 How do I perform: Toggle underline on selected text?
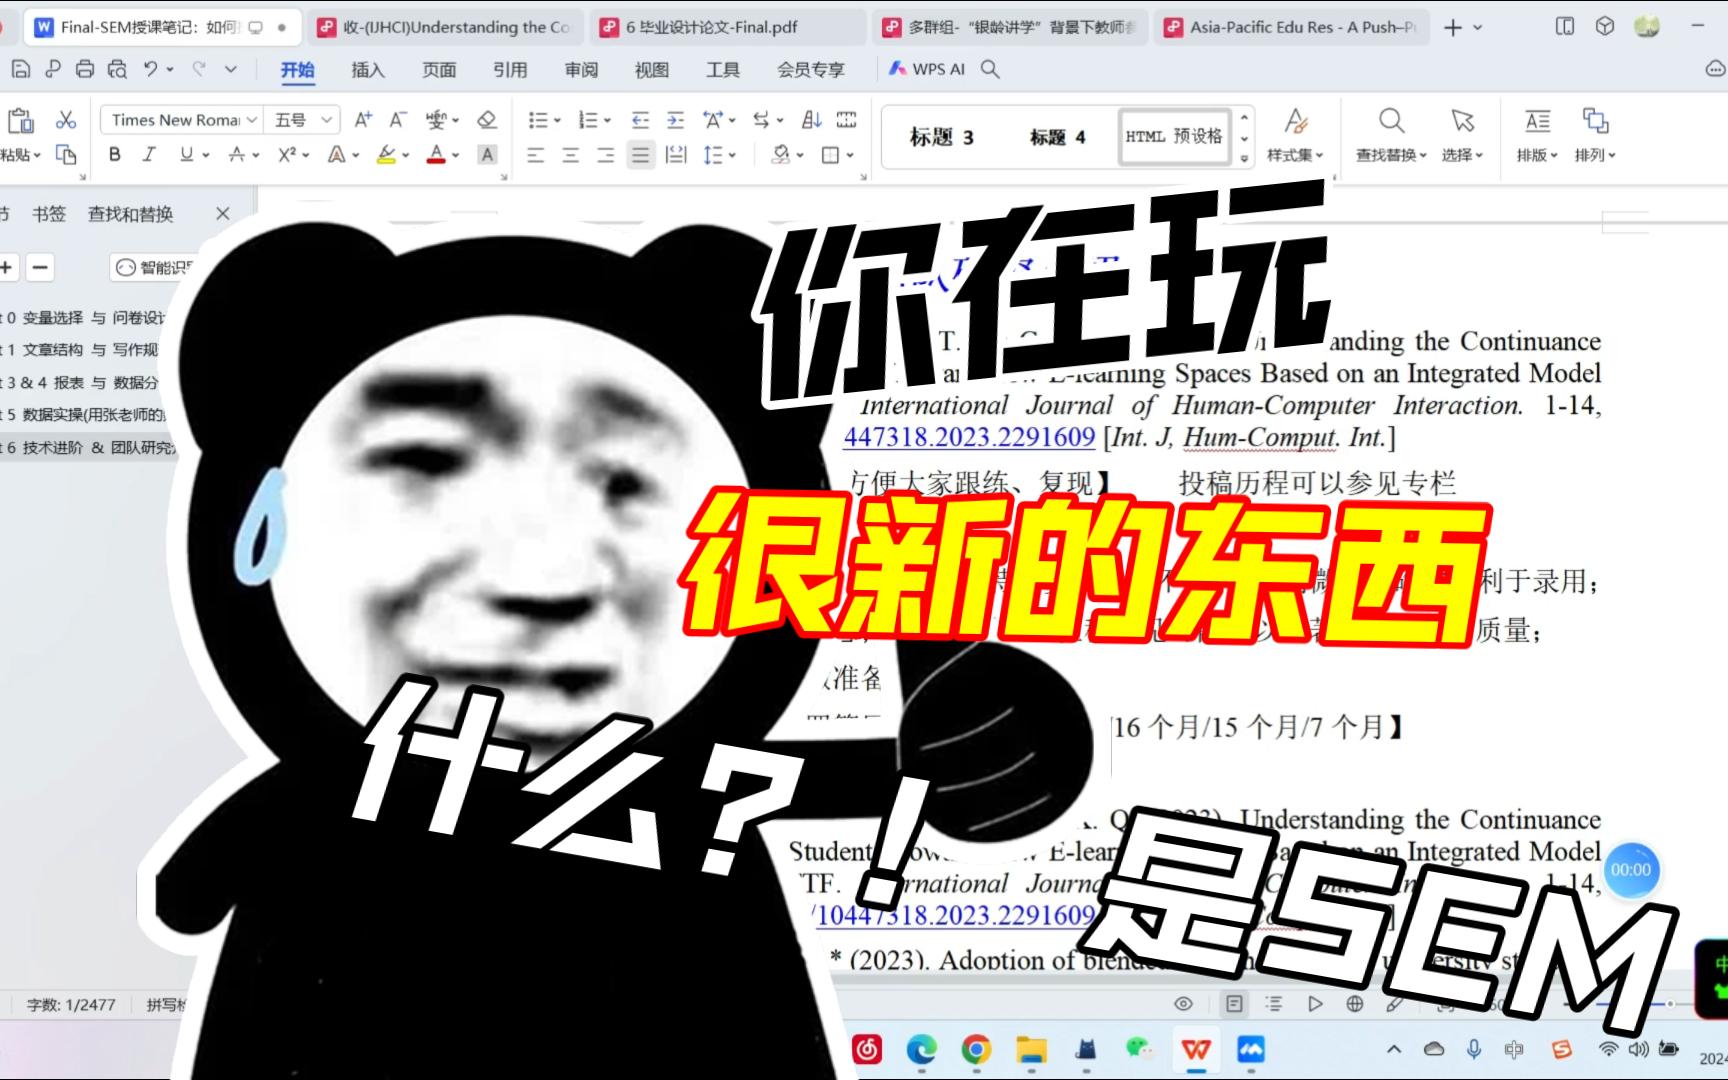(x=185, y=155)
